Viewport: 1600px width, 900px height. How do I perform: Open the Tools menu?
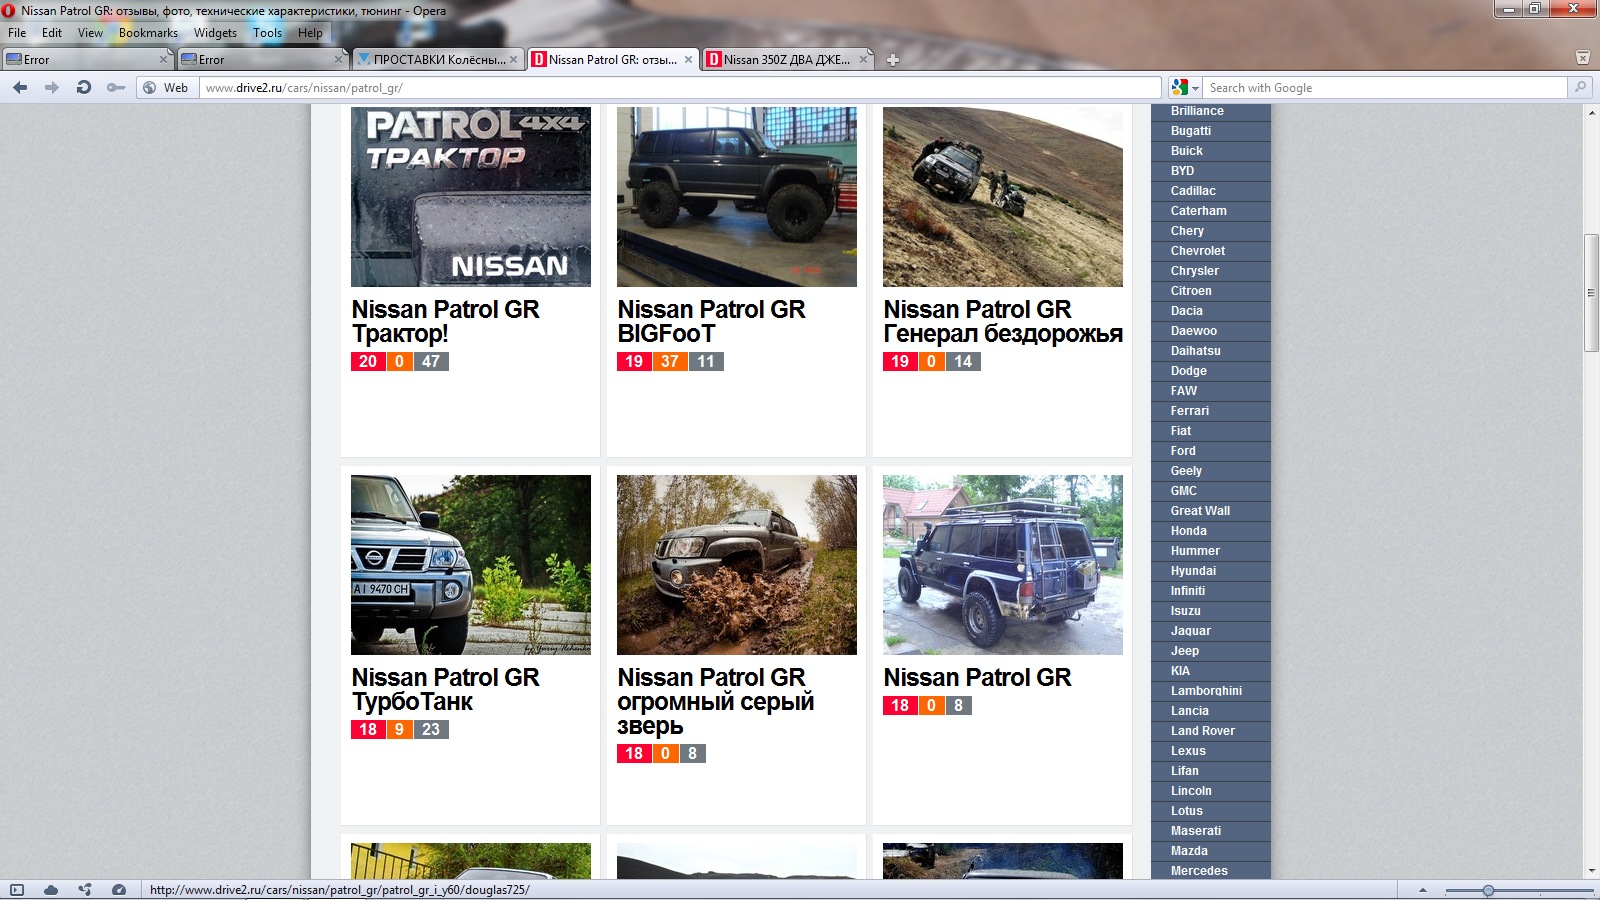coord(267,33)
